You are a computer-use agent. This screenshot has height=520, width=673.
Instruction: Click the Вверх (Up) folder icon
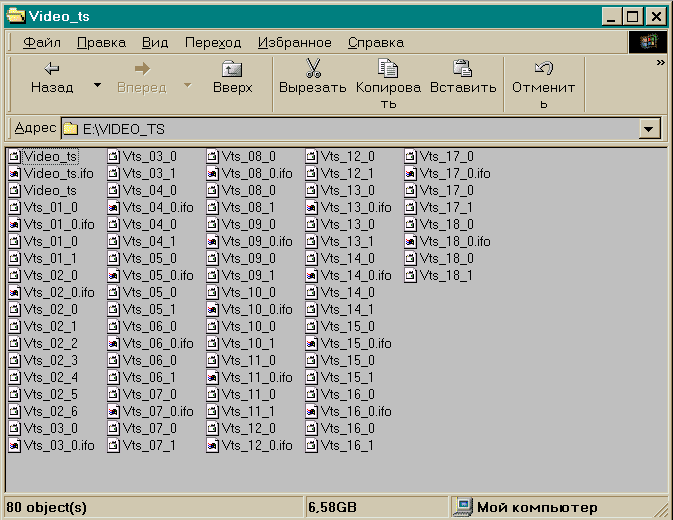point(232,68)
